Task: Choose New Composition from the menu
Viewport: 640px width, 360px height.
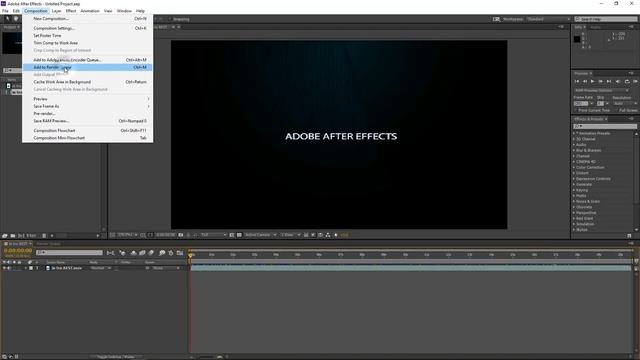Action: [x=88, y=19]
